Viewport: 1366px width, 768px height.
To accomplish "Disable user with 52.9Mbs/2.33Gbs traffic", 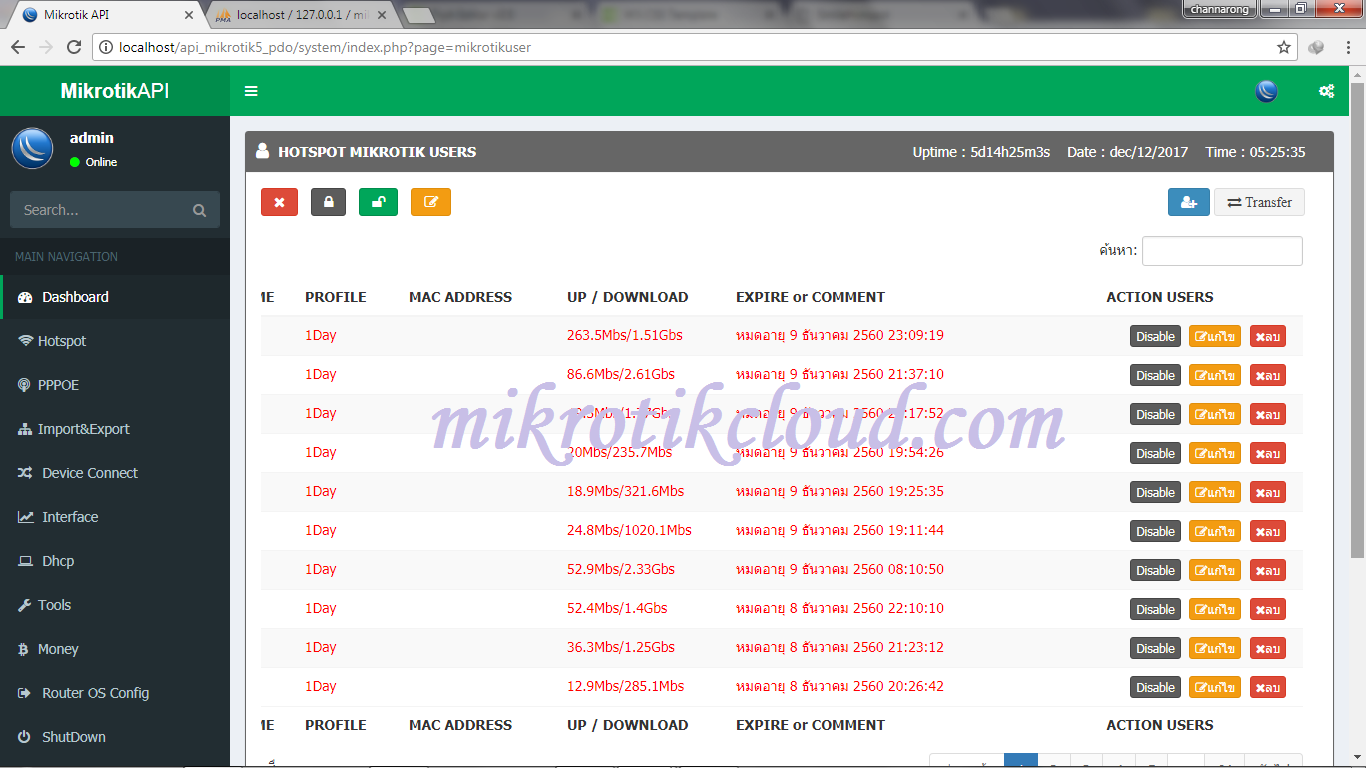I will (1155, 570).
